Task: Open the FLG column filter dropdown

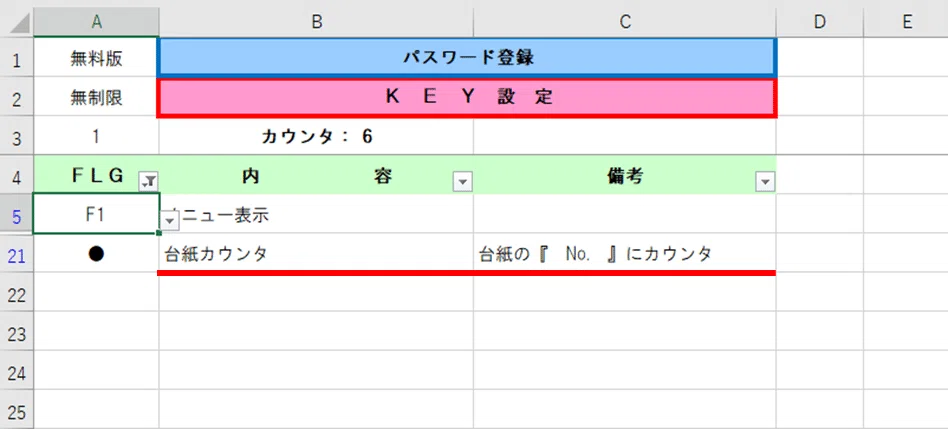Action: [x=149, y=181]
